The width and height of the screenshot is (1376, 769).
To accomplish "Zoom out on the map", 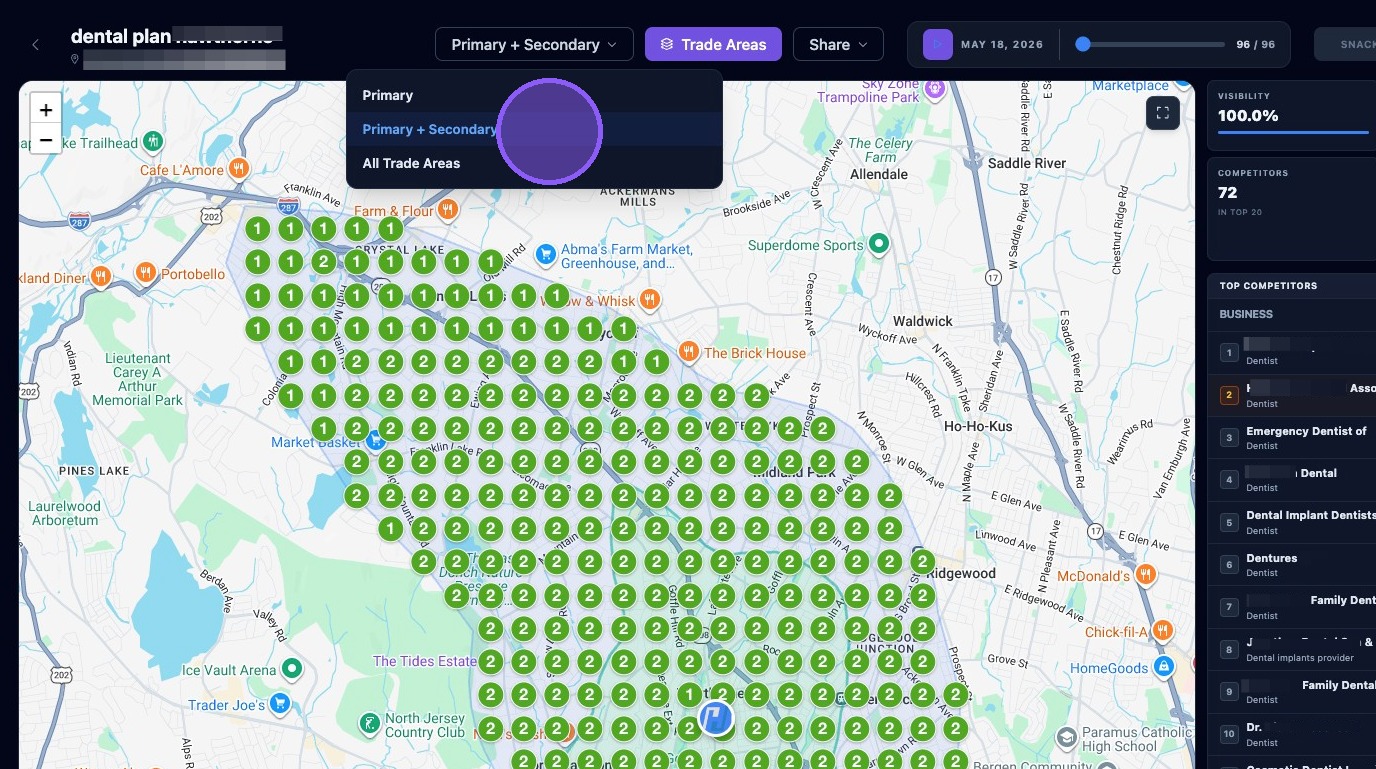I will 46,140.
